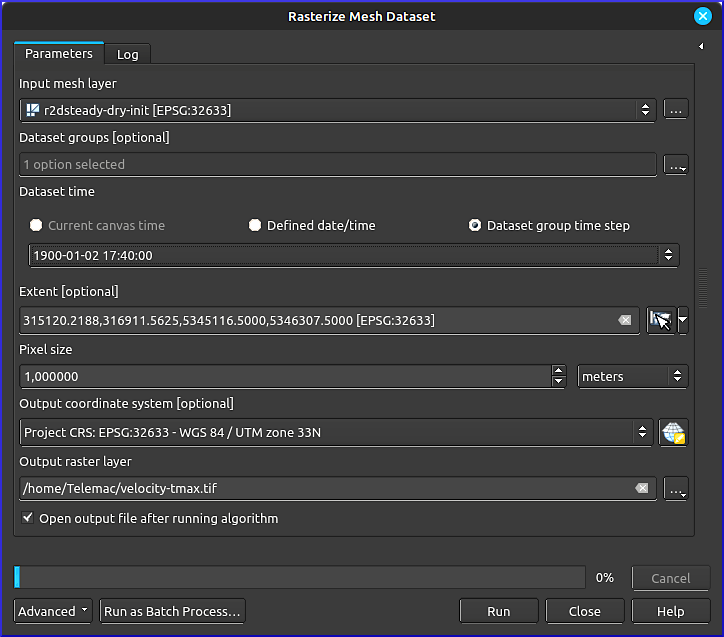Screen dimensions: 724x637
Task: Clear the Extent field value
Action: click(625, 320)
